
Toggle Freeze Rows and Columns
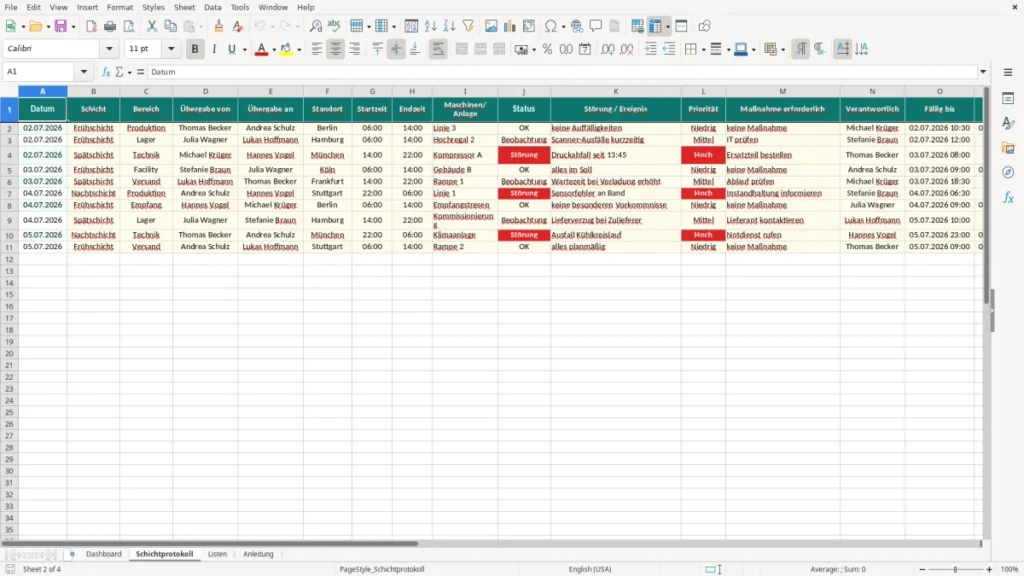656,26
